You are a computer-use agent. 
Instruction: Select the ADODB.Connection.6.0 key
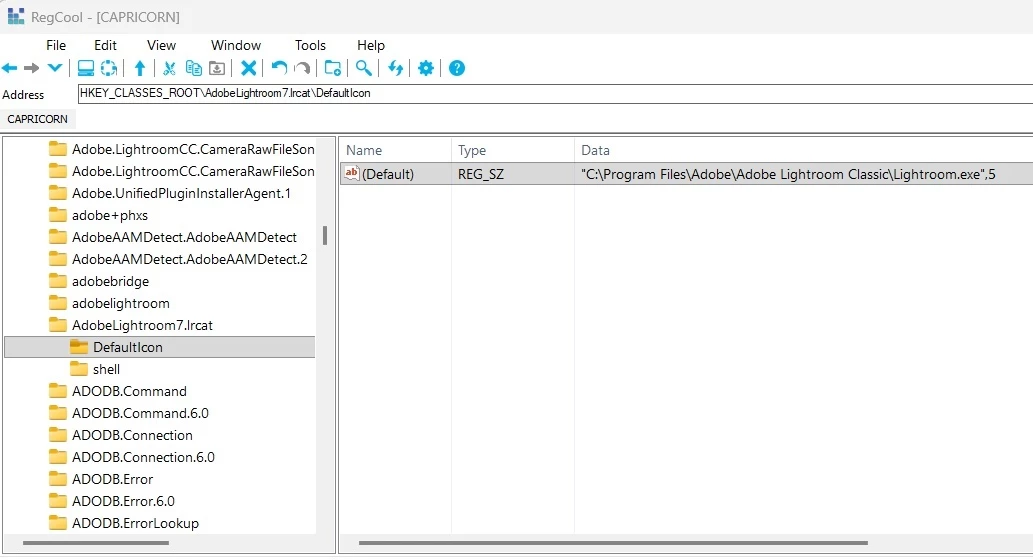pos(144,457)
